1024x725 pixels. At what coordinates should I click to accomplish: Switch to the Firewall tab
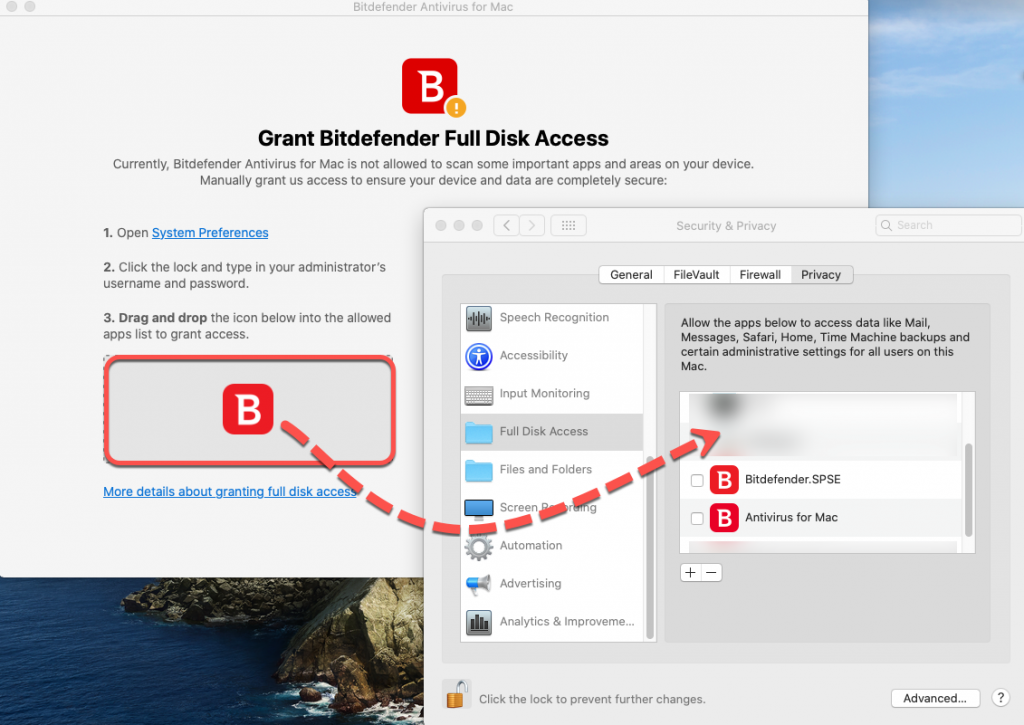[760, 274]
